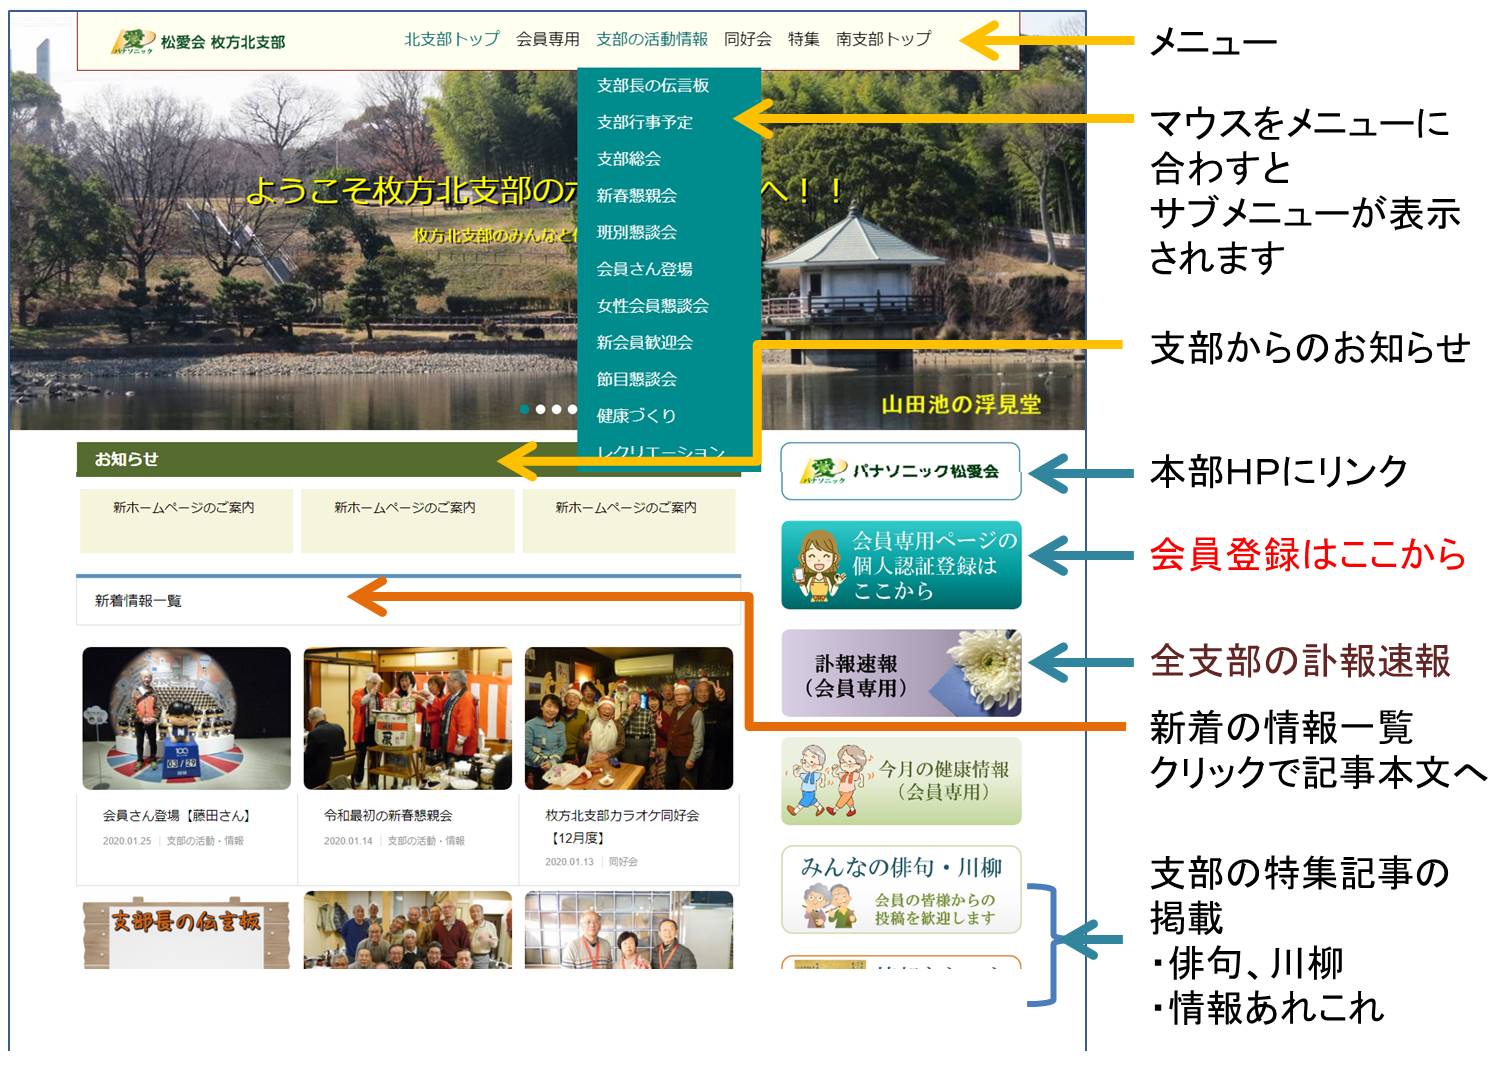
Task: Open the 支部の活動情報 menu
Action: [651, 39]
